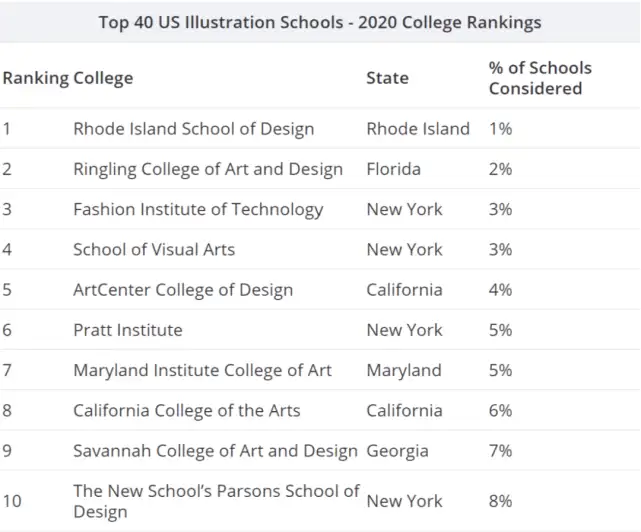Select Ringling College of Art and Design
641x532 pixels.
[x=207, y=169]
